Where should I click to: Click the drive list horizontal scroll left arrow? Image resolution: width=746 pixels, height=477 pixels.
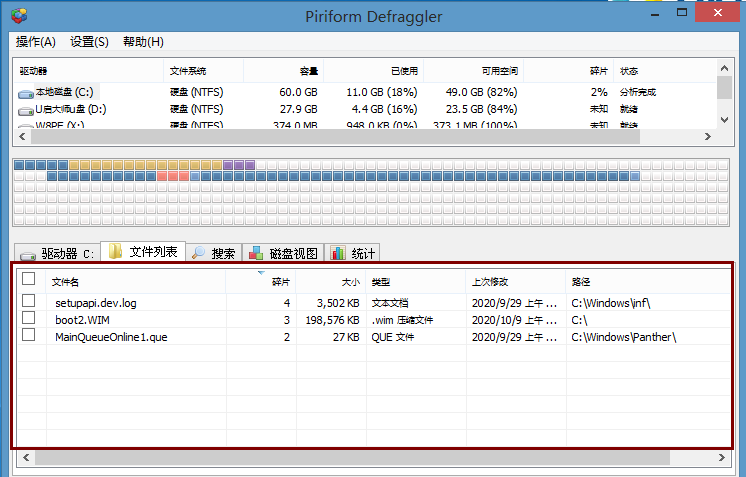(22, 136)
